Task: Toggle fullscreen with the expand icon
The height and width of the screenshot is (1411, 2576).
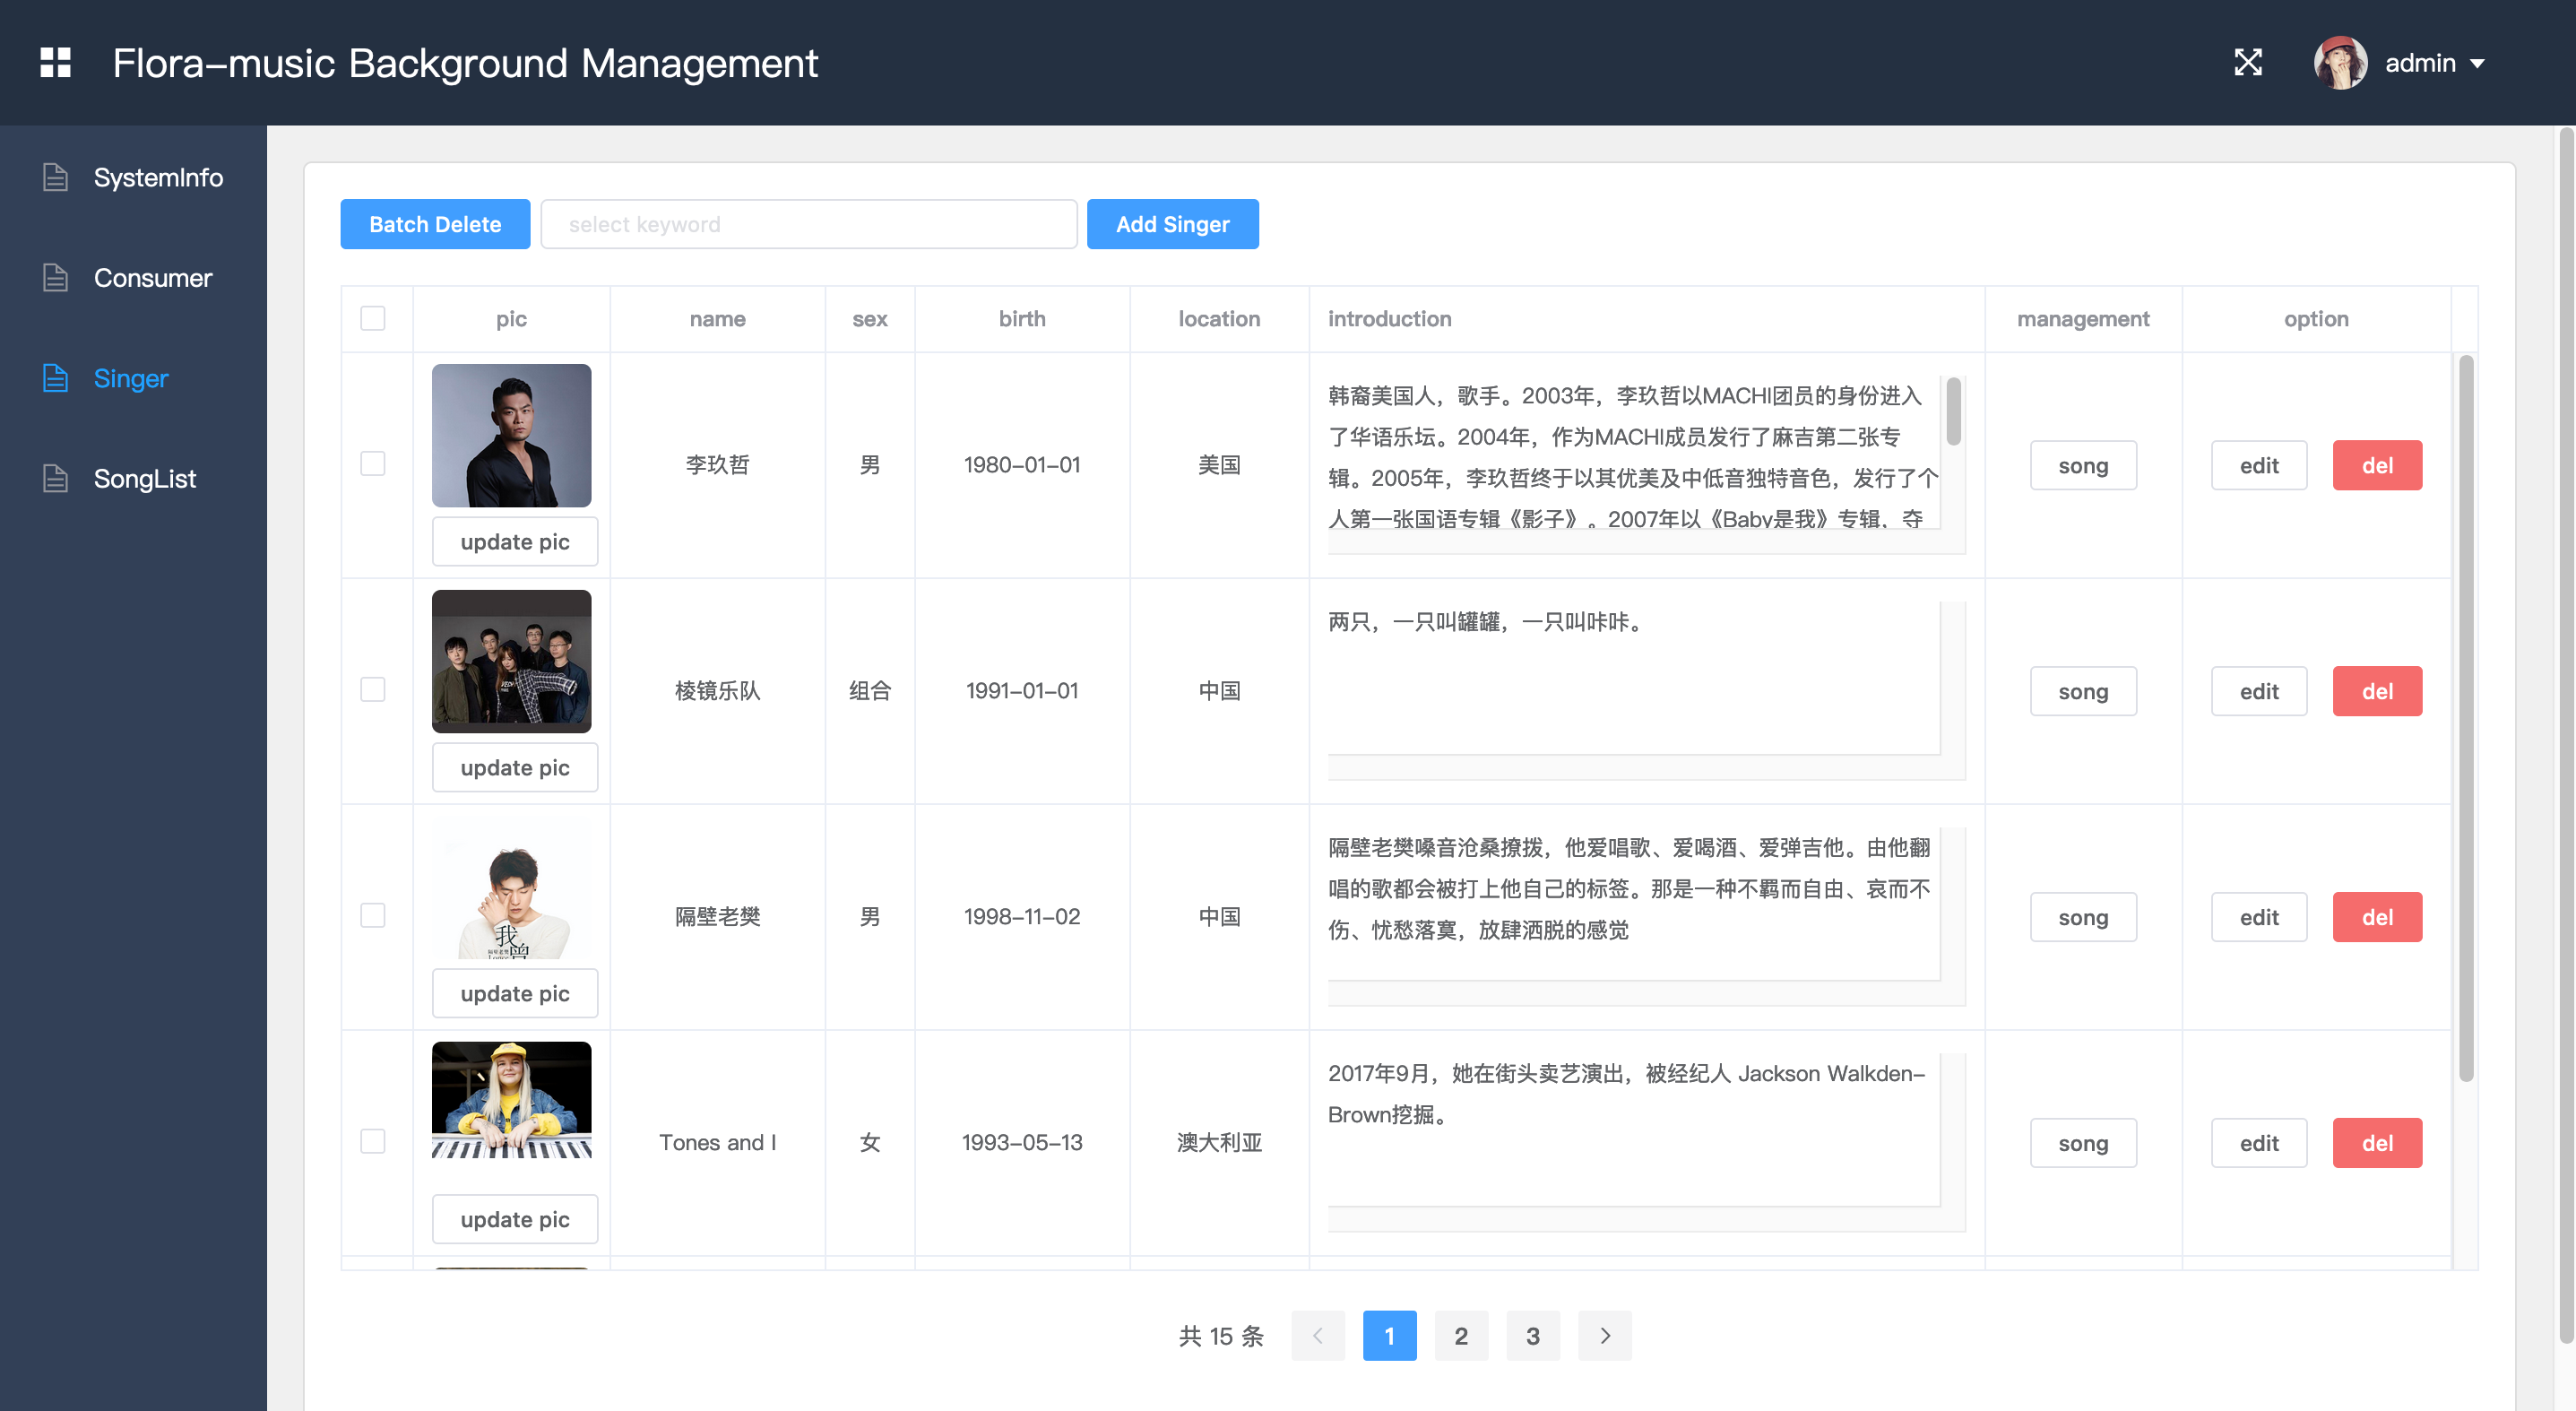Action: [2248, 62]
